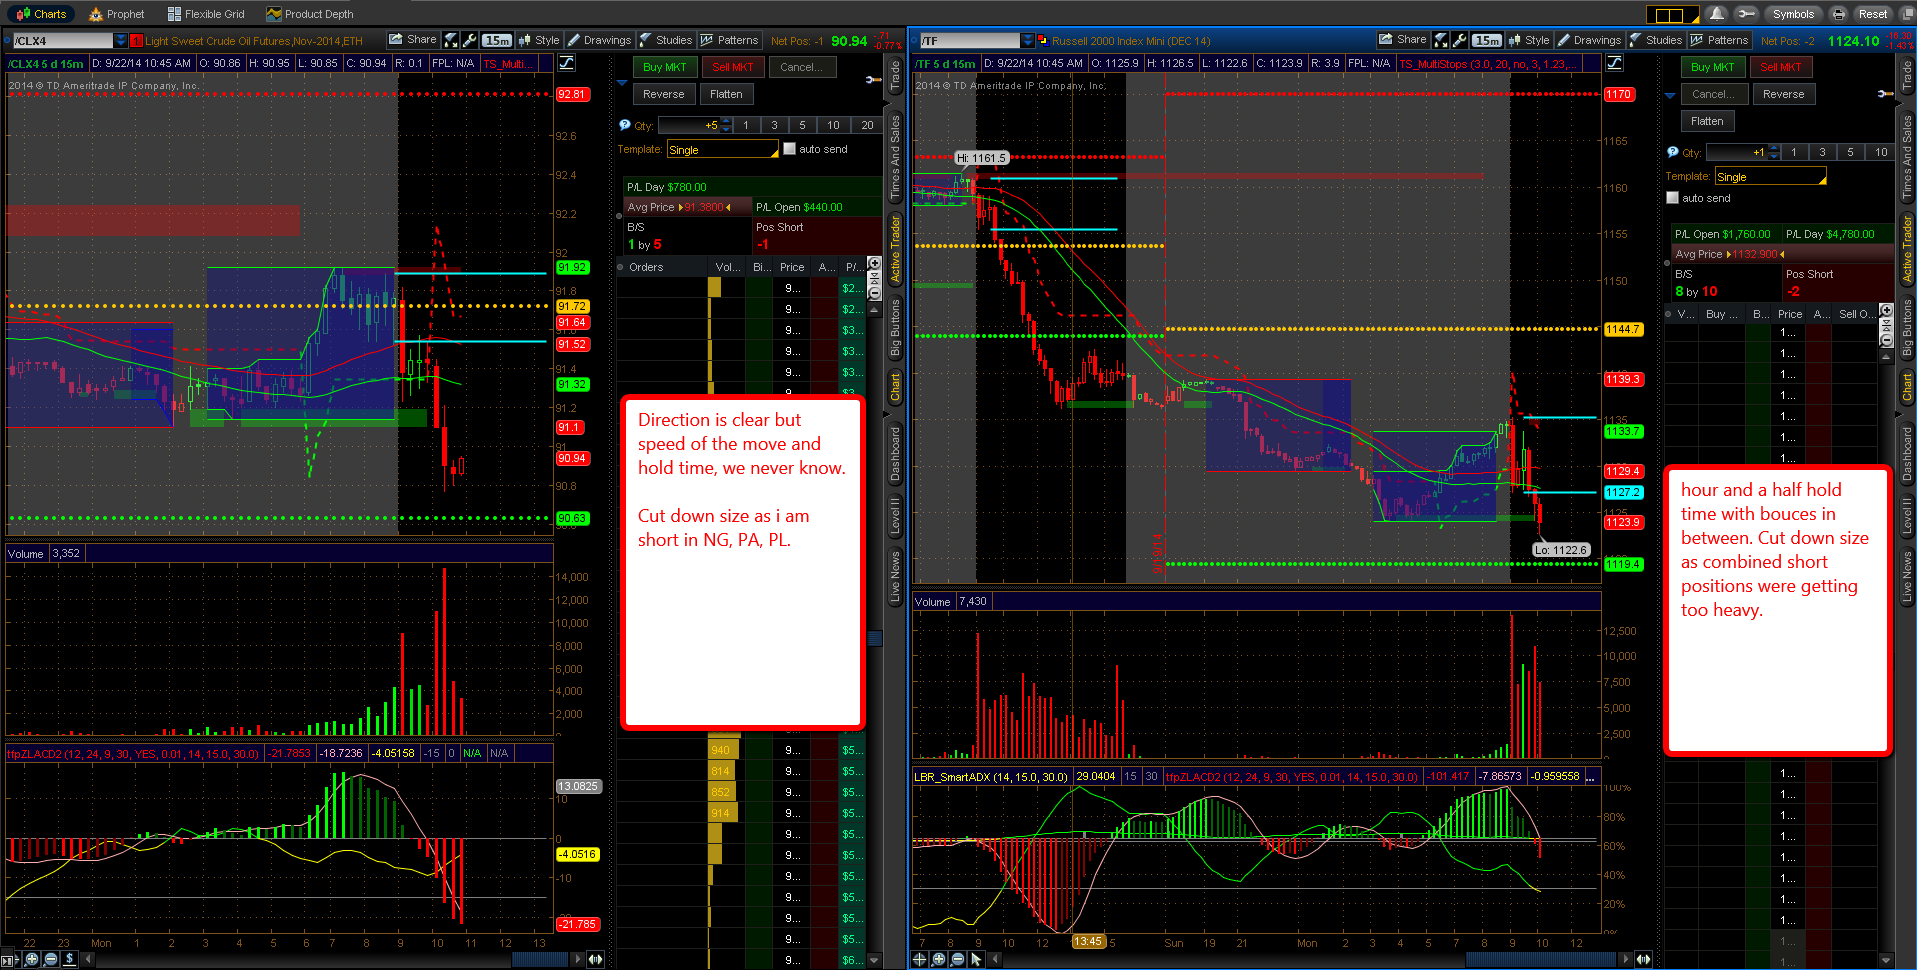Open the Chart side tab for /TF
Image resolution: width=1917 pixels, height=970 pixels.
point(1907,388)
